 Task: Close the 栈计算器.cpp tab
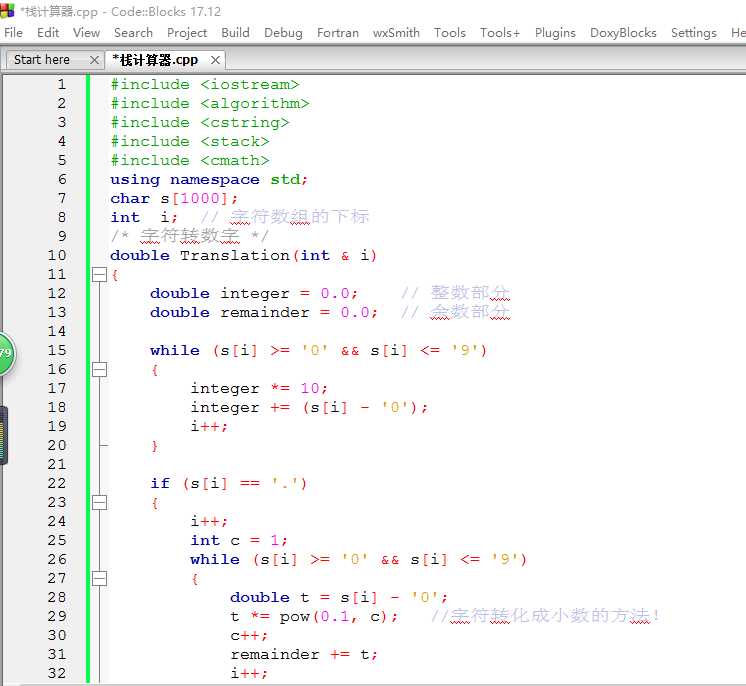(215, 60)
